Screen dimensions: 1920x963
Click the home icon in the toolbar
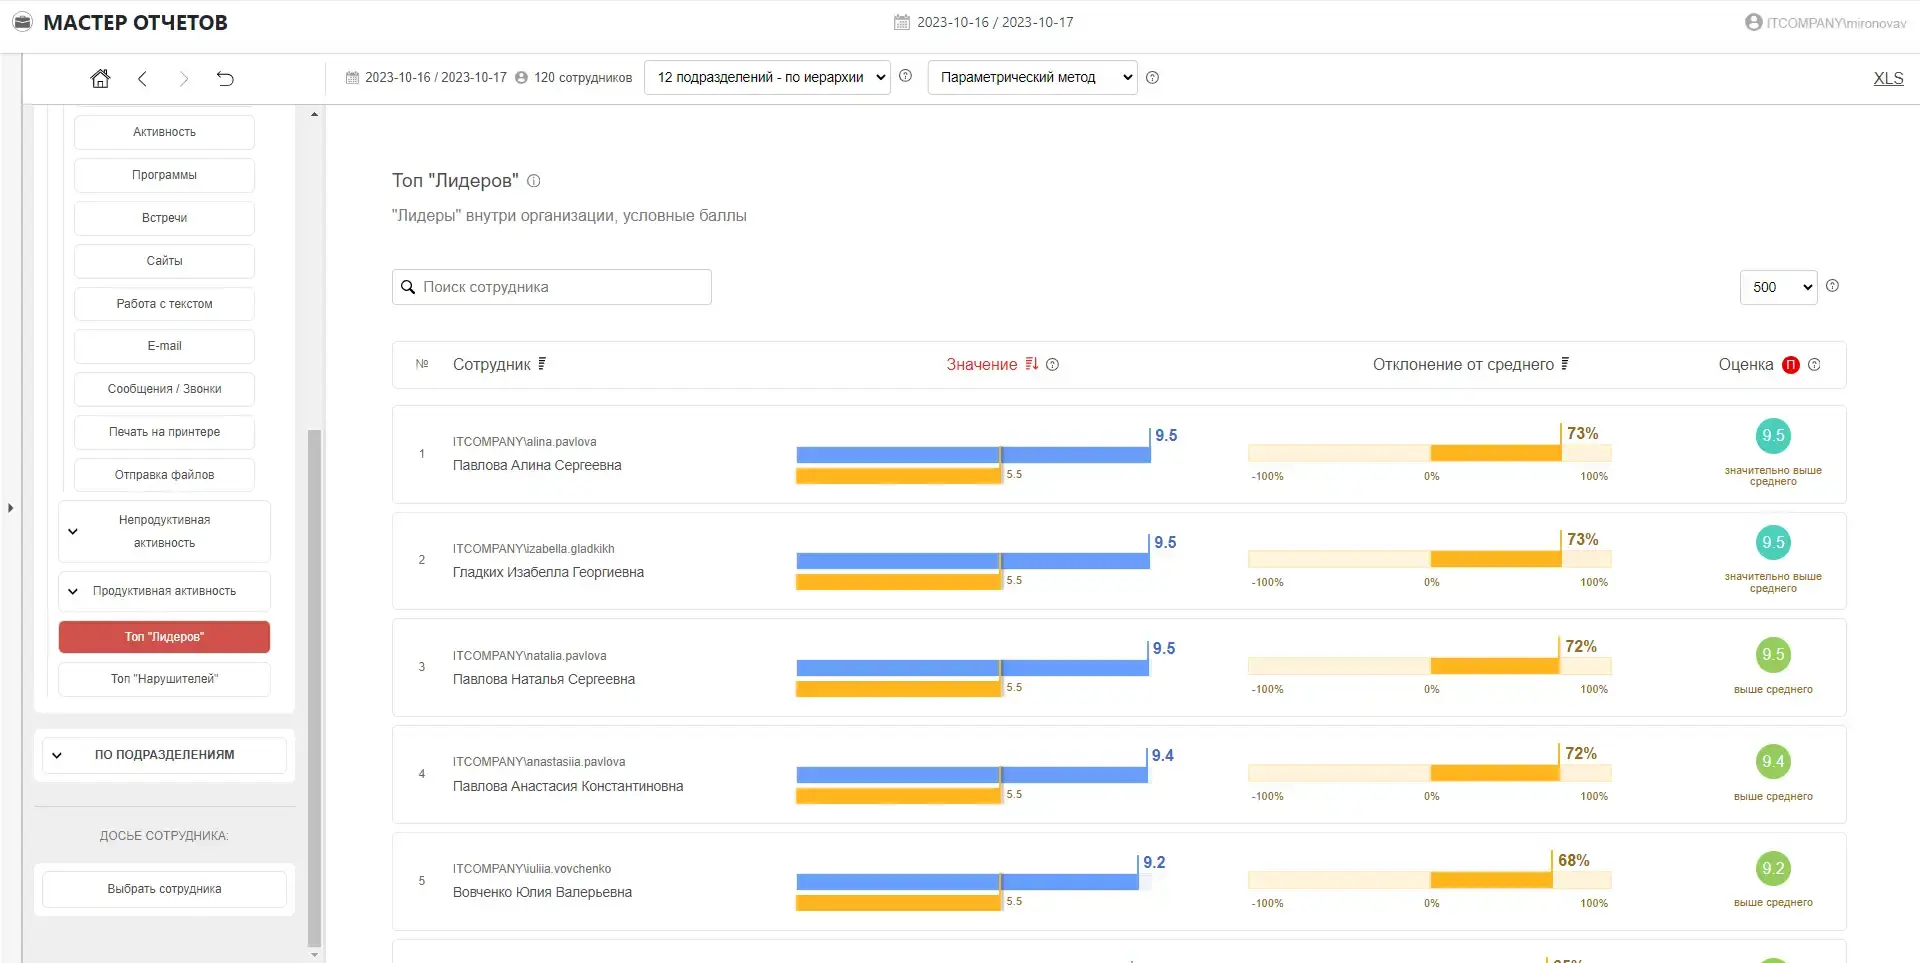tap(100, 78)
